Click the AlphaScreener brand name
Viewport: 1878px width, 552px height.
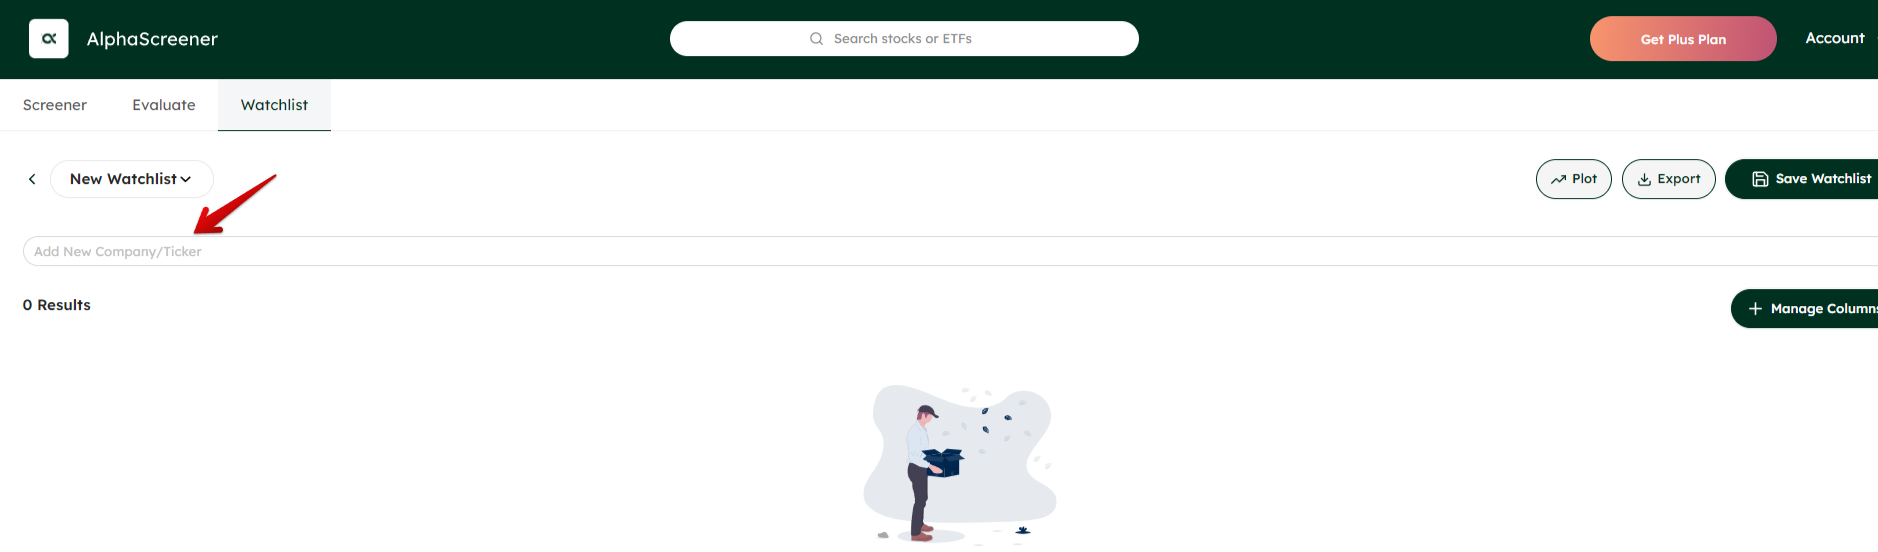pyautogui.click(x=152, y=39)
